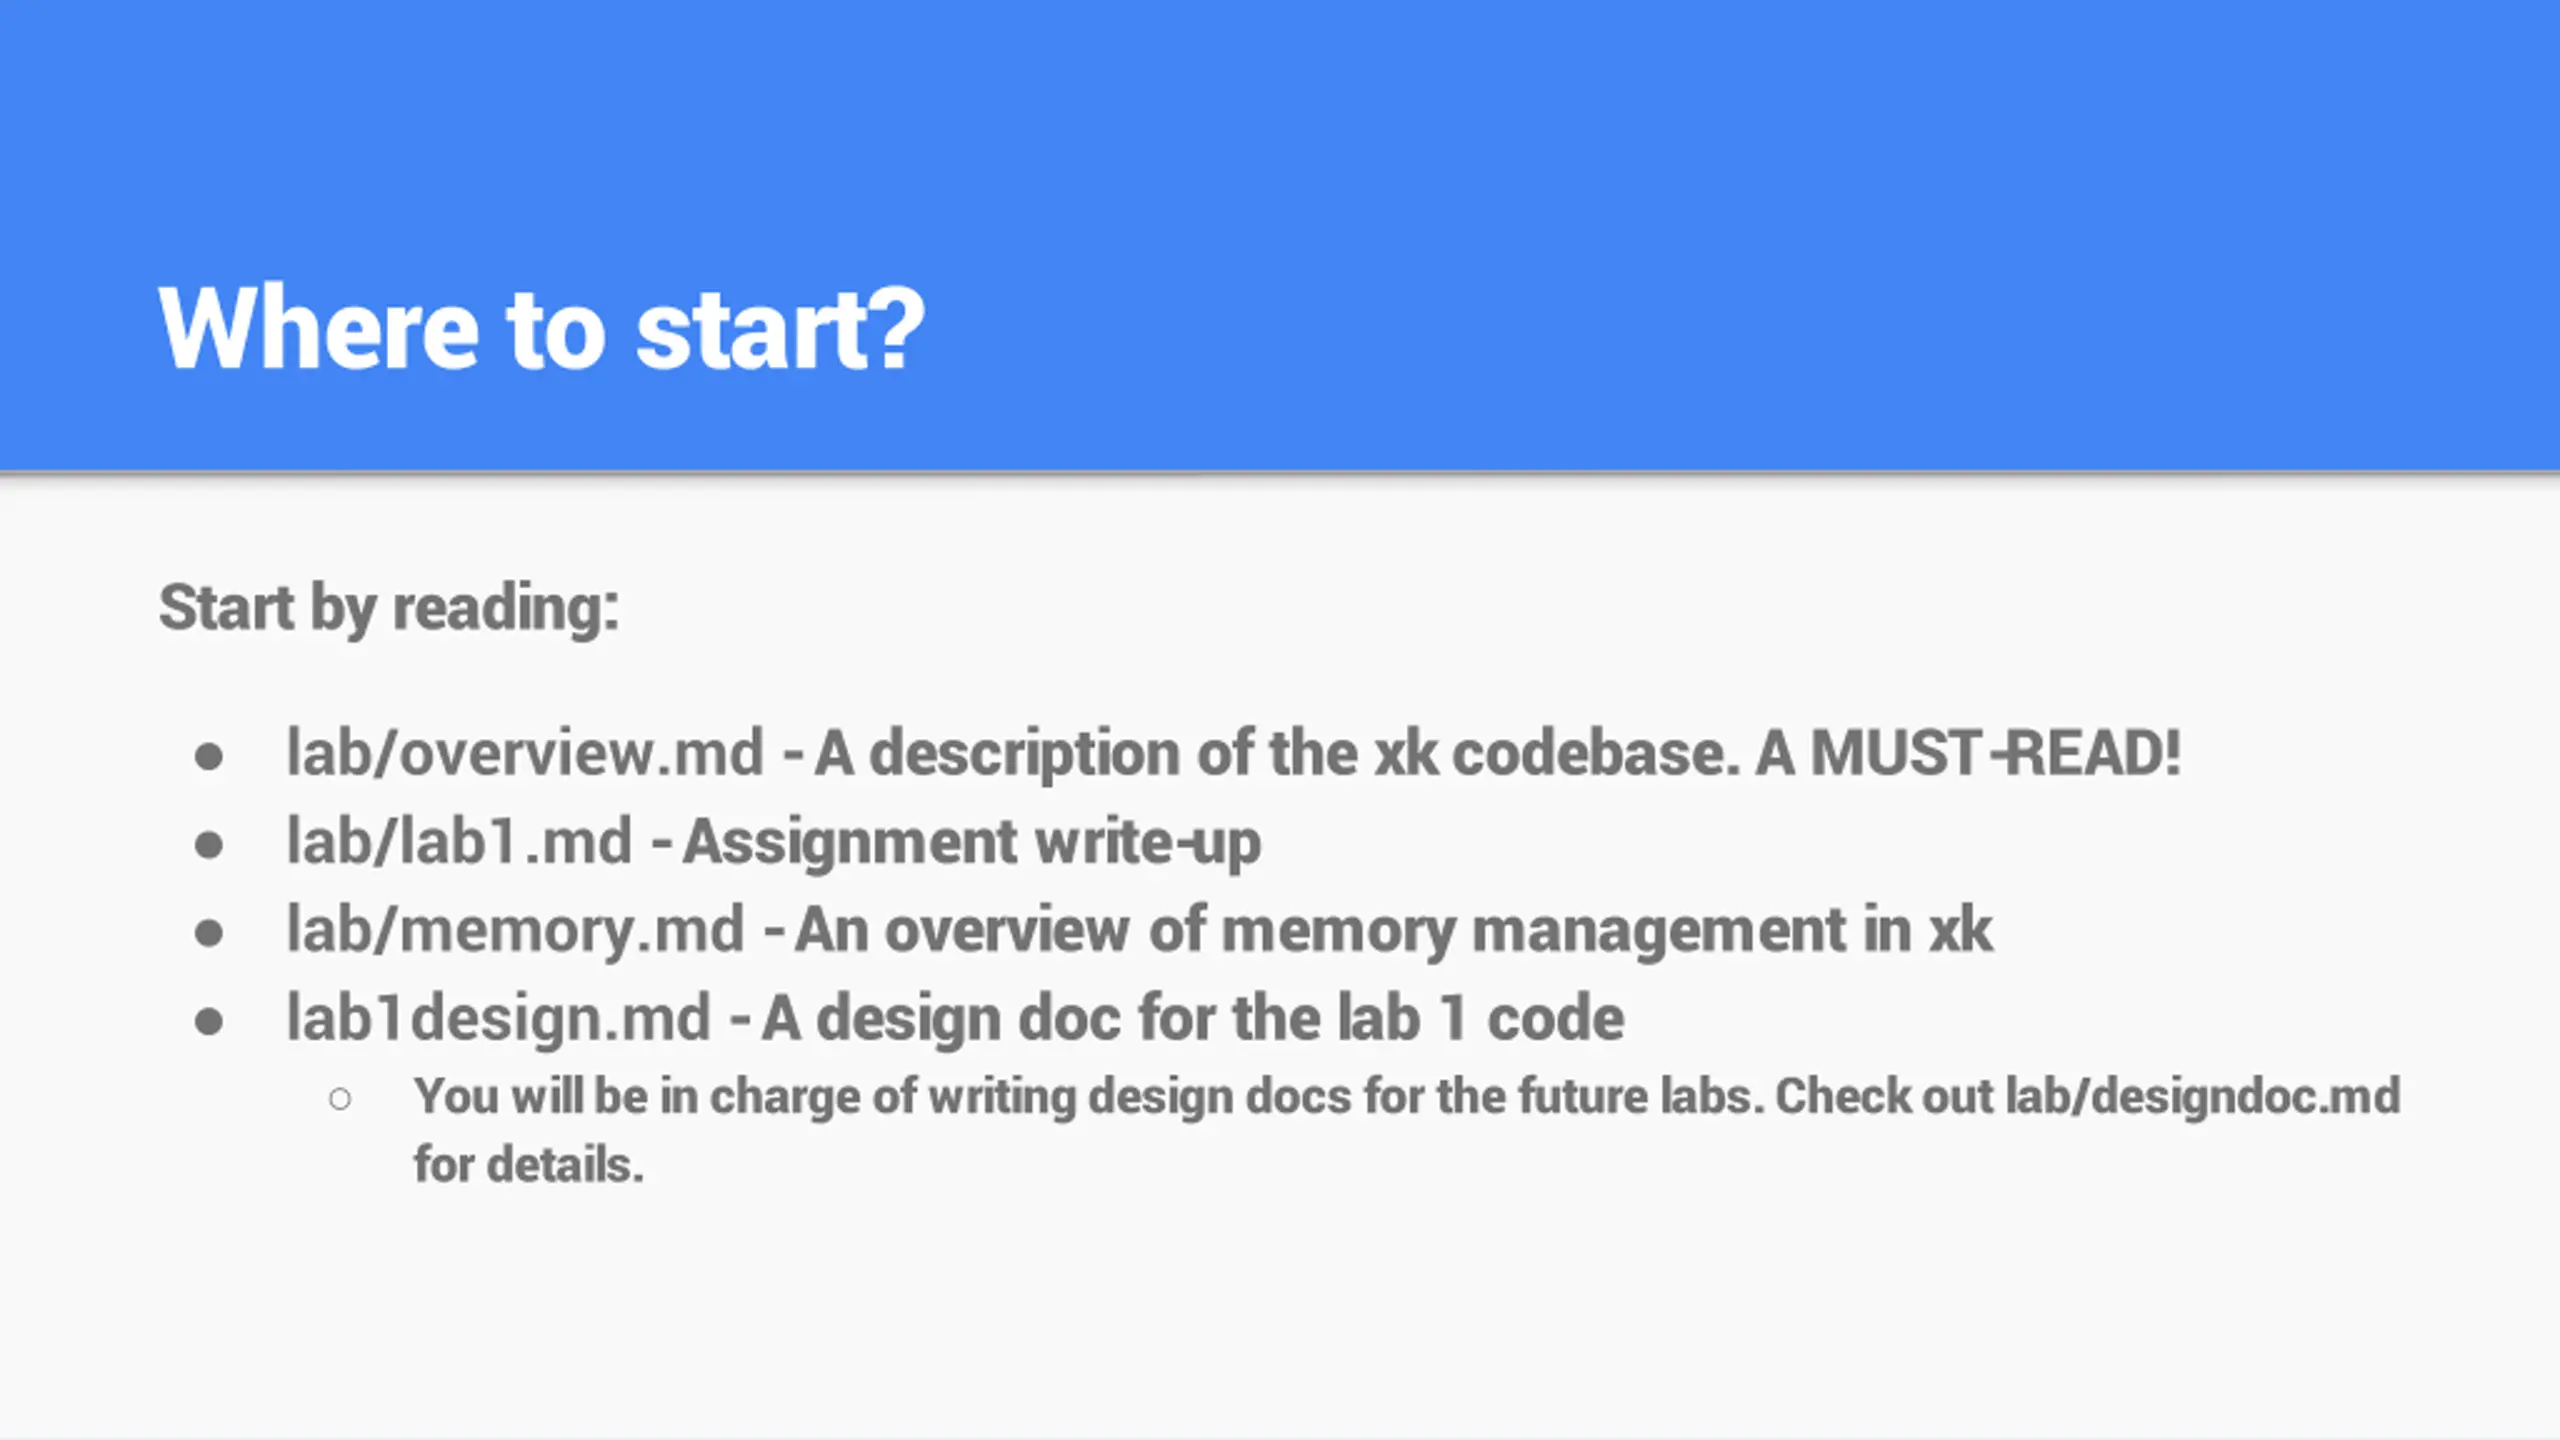Click the "Where to start?" slide title
Screen dimensions: 2560x1440
(541, 329)
